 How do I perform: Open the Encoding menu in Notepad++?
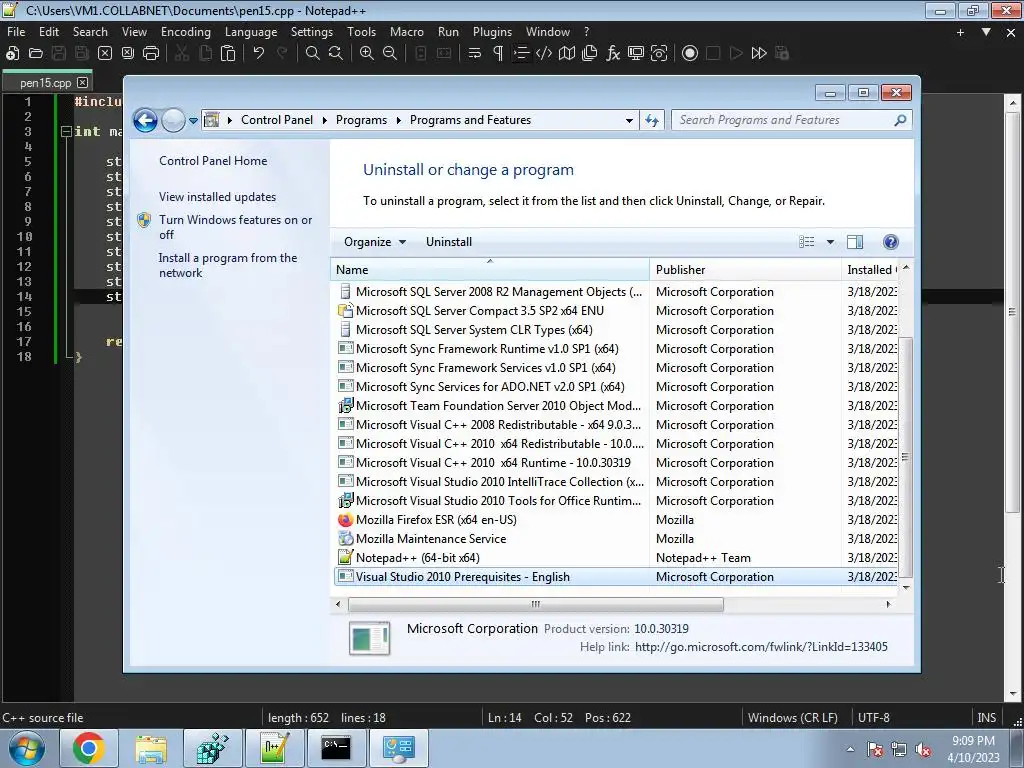pos(185,31)
